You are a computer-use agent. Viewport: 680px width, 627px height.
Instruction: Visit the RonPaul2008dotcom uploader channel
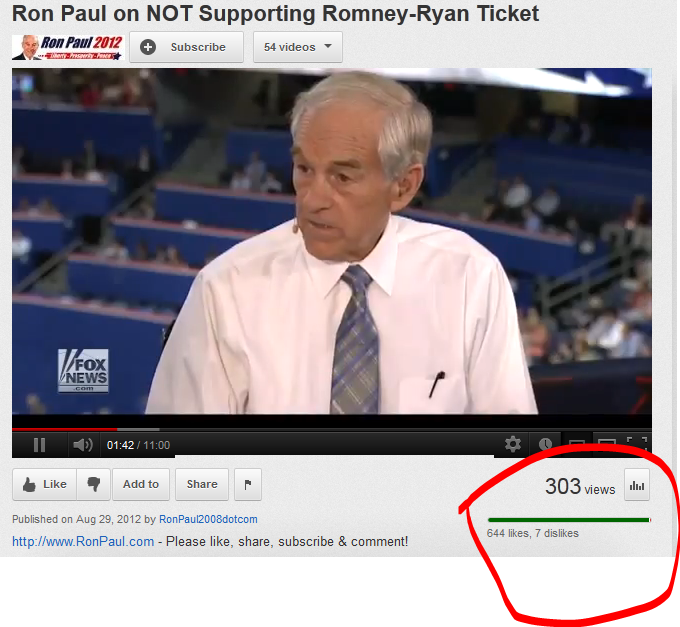pos(208,519)
